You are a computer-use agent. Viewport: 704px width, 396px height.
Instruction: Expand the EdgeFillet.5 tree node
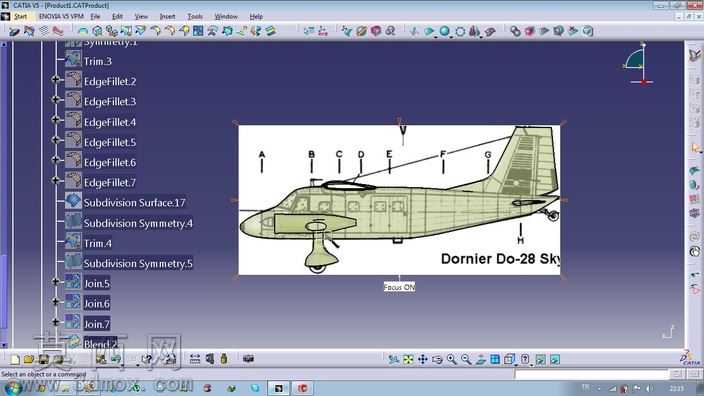click(56, 140)
